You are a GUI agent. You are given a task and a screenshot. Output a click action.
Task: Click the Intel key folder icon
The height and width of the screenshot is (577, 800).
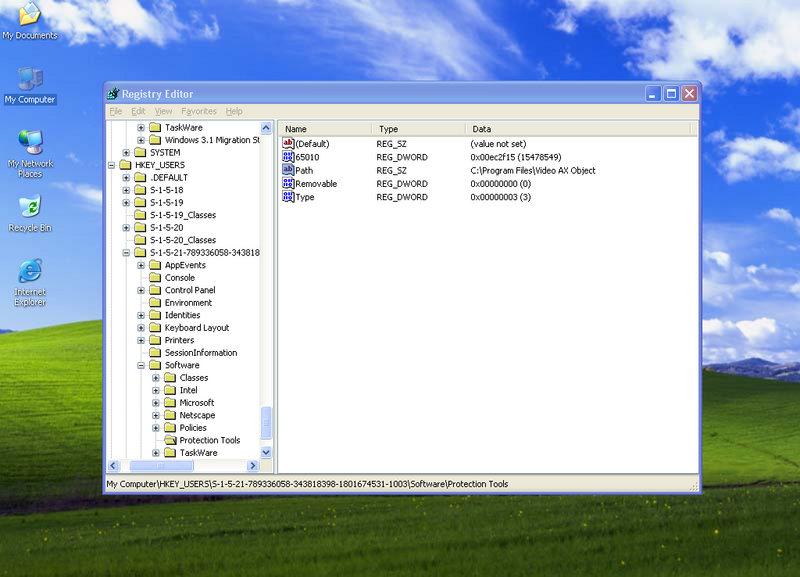tap(170, 390)
